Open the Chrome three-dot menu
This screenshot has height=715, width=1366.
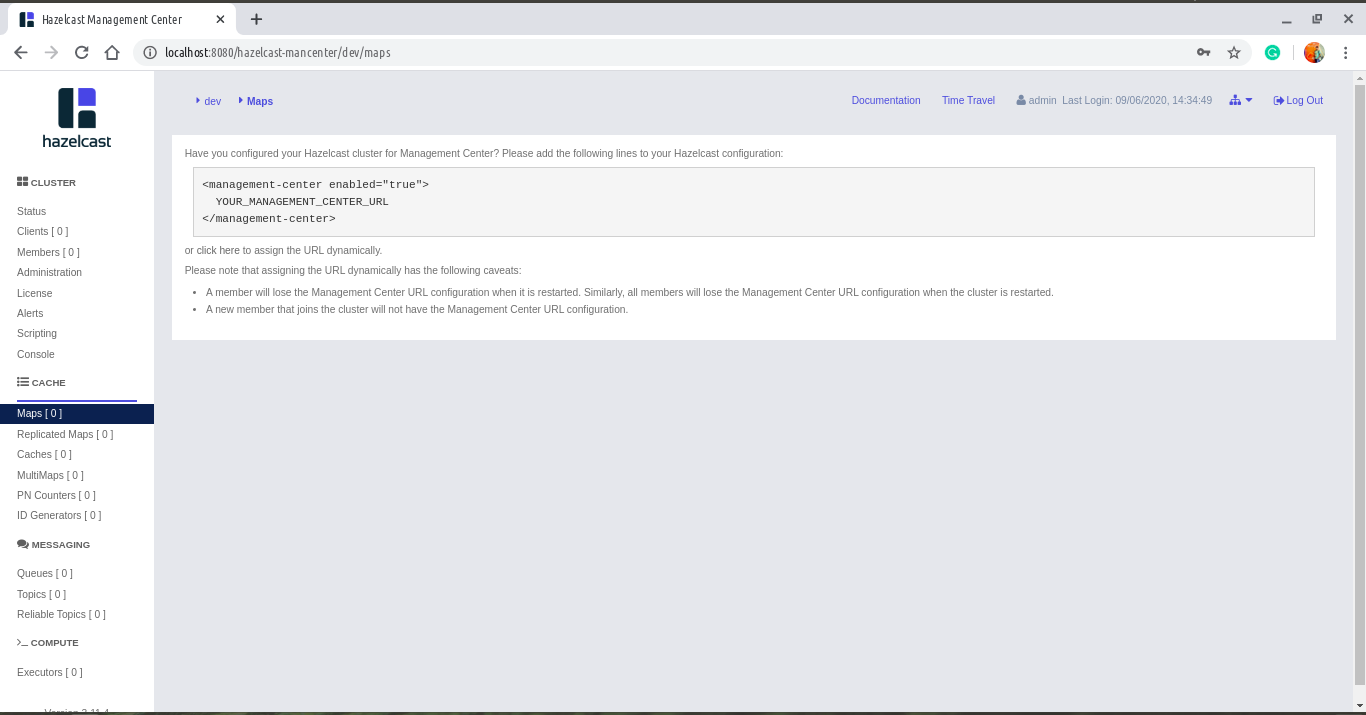tap(1345, 52)
